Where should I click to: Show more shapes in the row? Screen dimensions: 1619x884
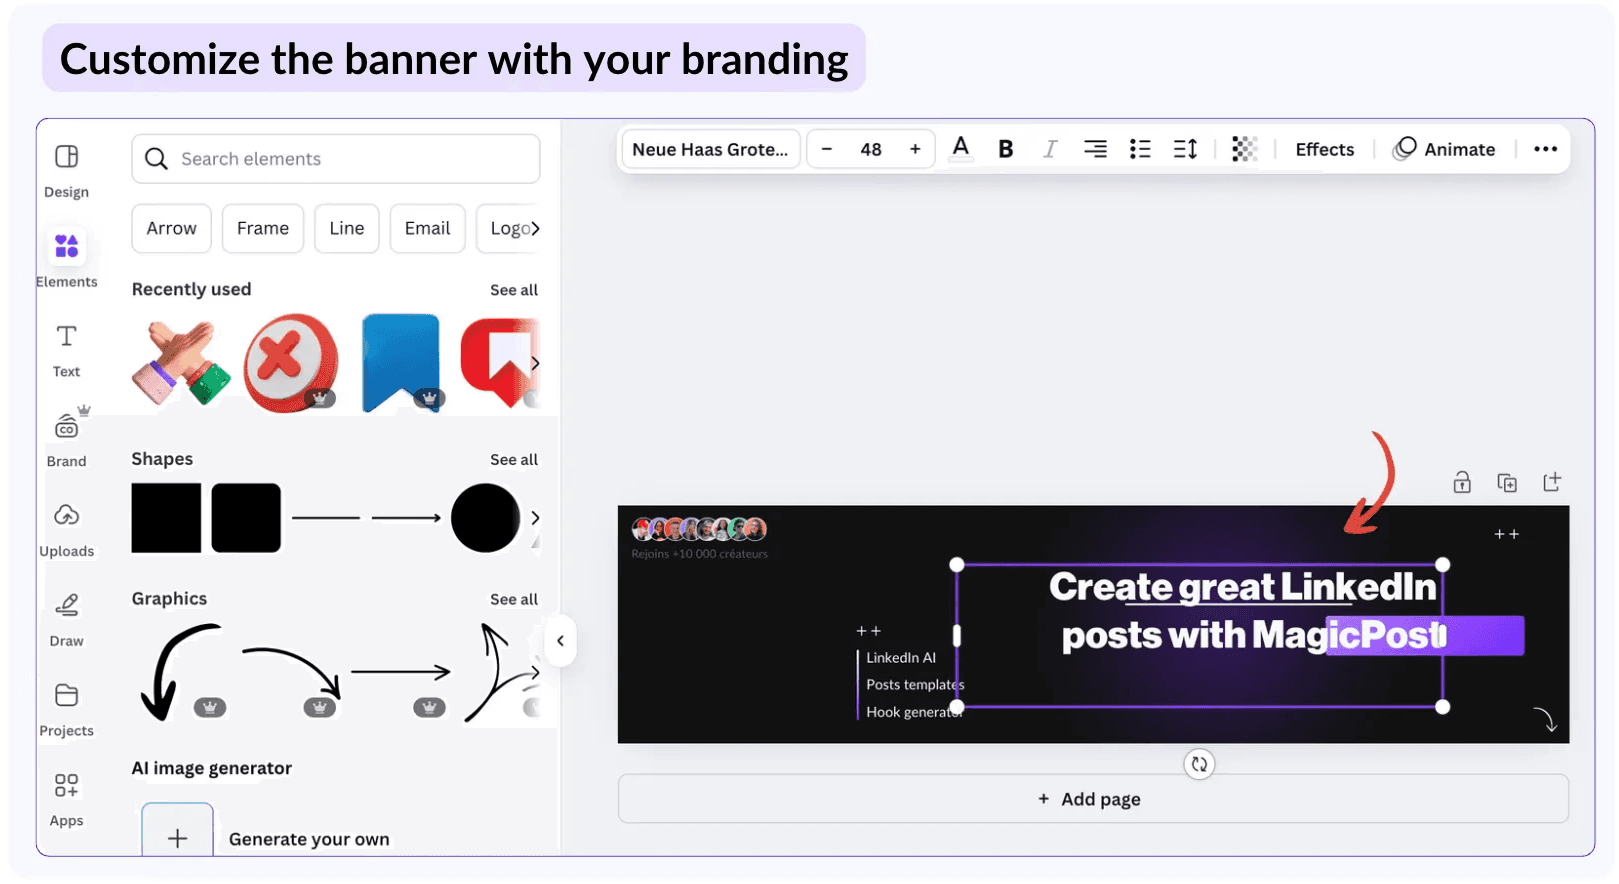[x=535, y=518]
